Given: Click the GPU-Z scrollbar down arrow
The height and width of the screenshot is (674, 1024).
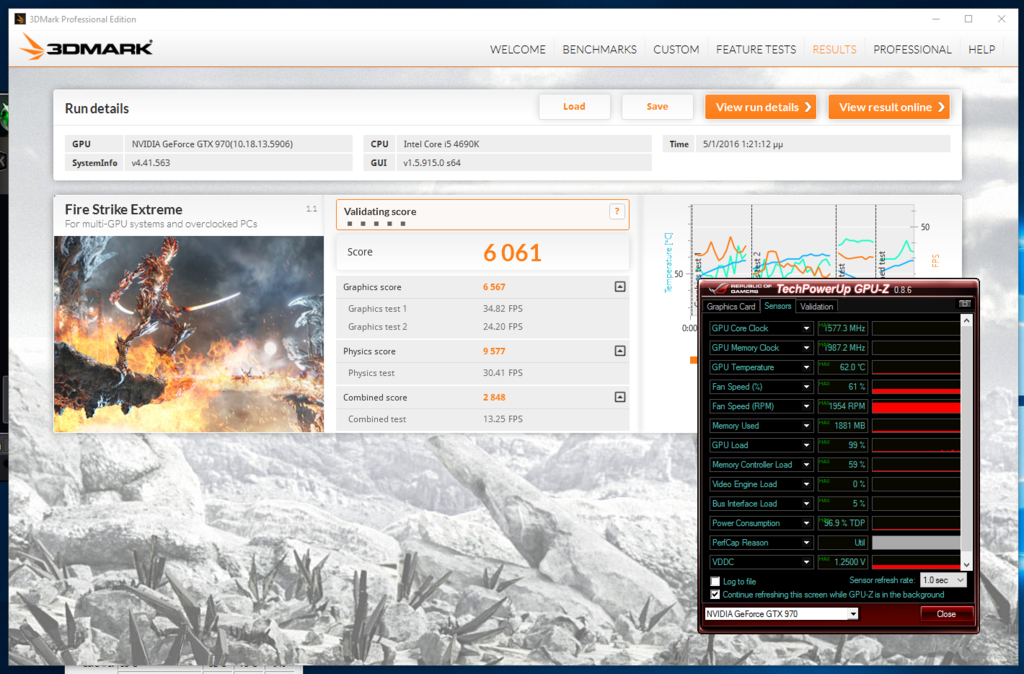Looking at the screenshot, I should coord(967,564).
